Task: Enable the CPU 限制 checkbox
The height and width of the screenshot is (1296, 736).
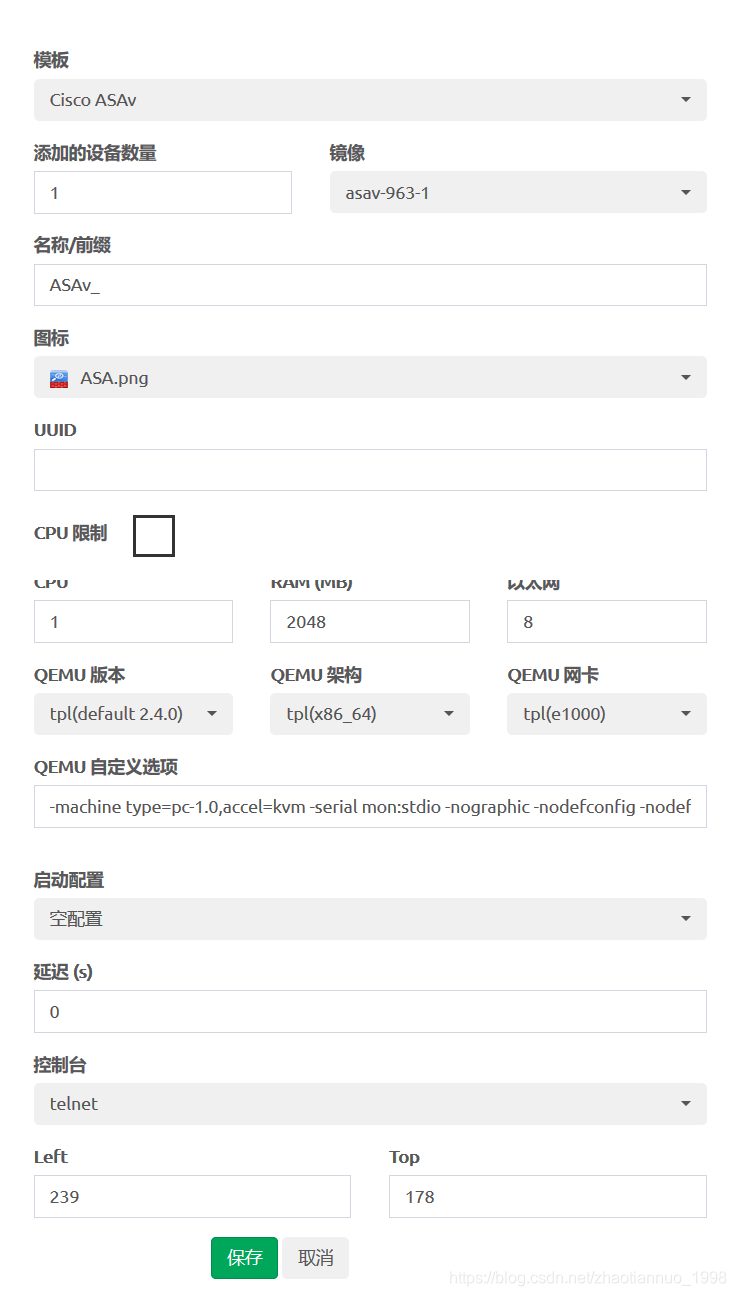Action: [x=153, y=536]
